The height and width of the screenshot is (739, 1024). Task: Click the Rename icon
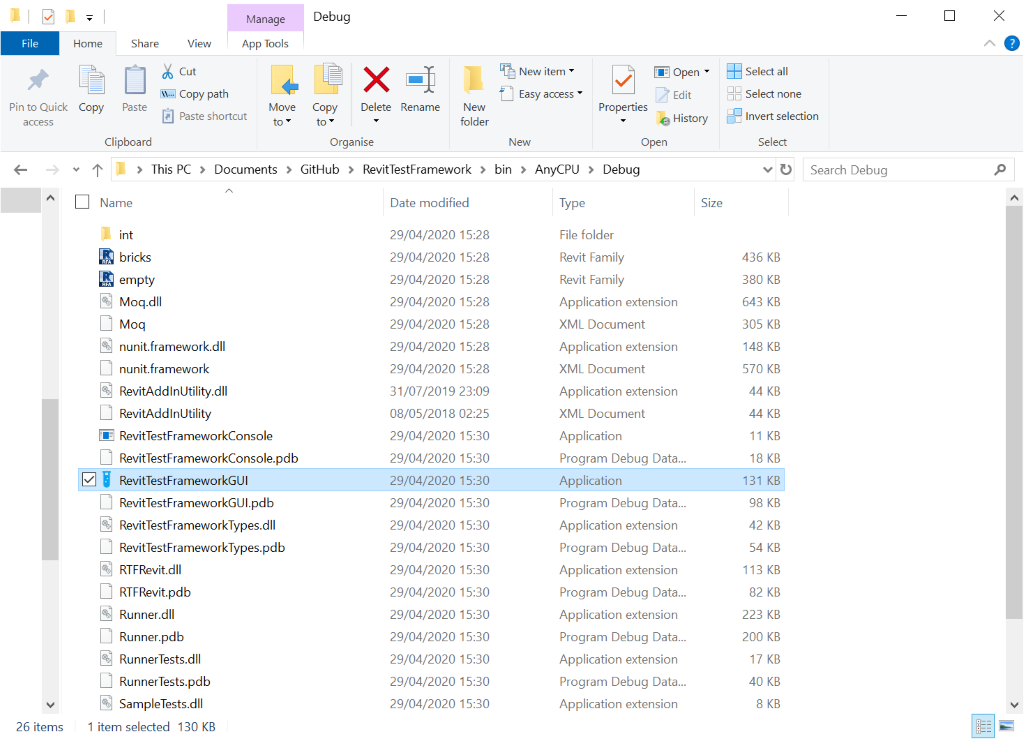tap(421, 80)
